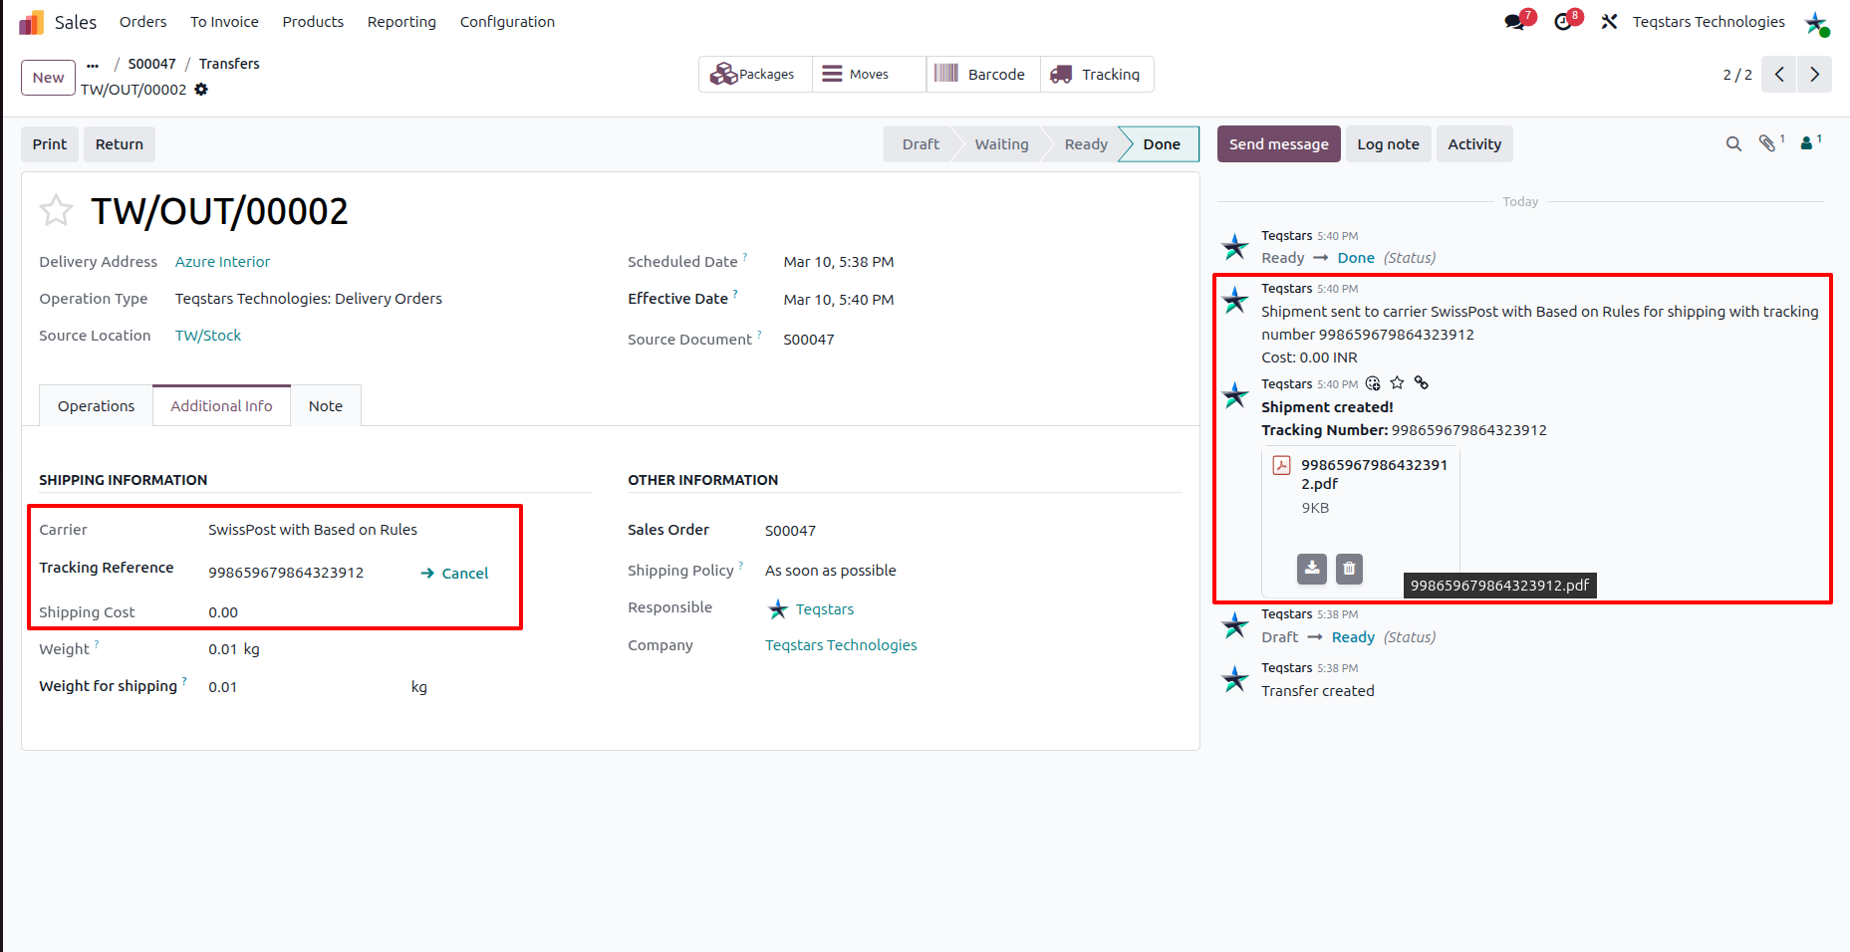Viewport: 1850px width, 952px height.
Task: Search messages with magnifier icon
Action: click(x=1733, y=144)
